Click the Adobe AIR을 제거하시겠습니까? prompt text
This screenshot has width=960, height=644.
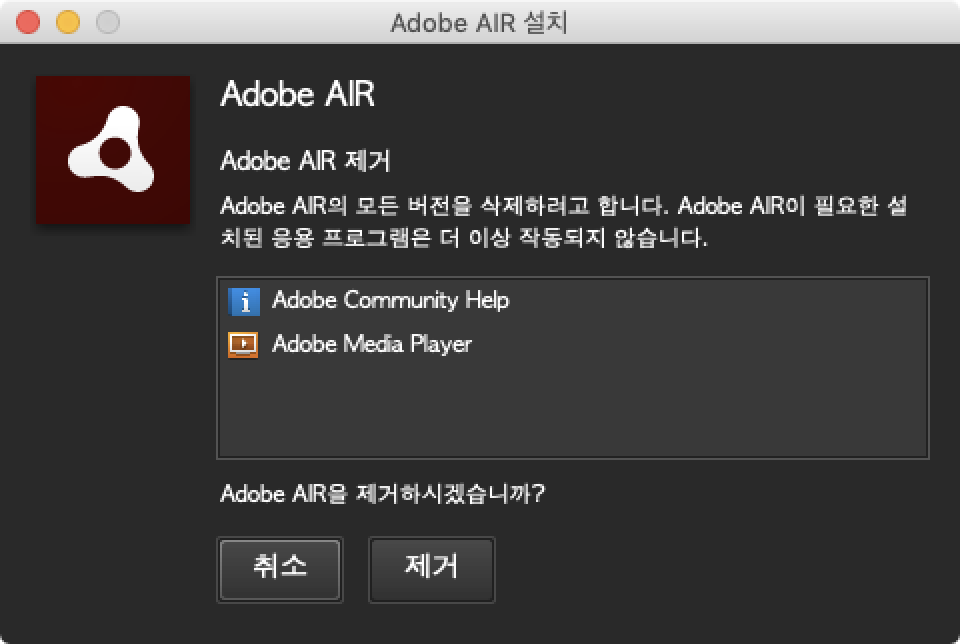382,493
